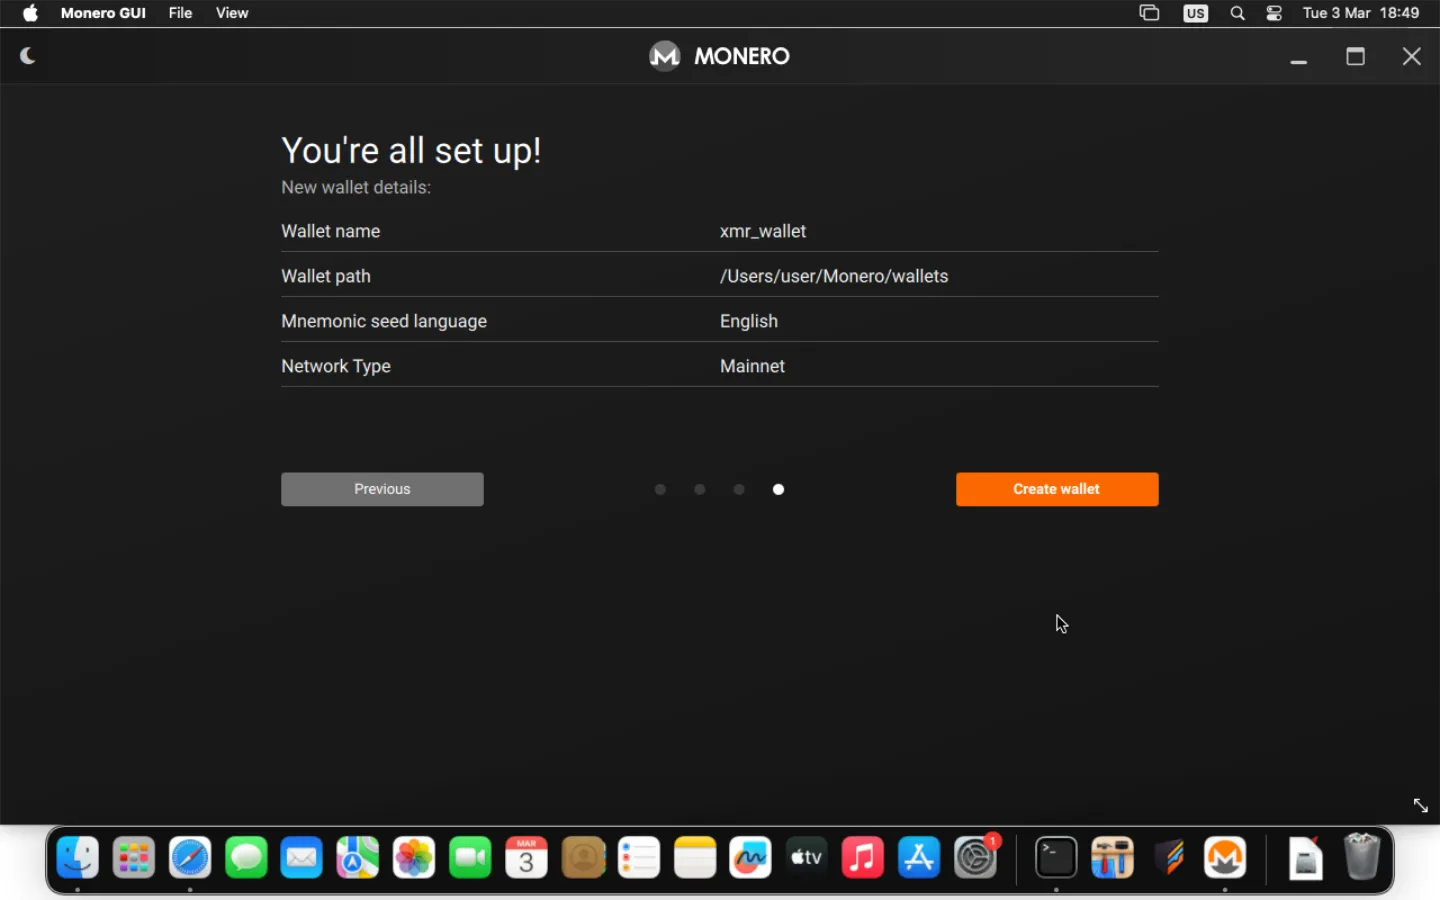
Task: Maximize the Monero window
Action: point(1355,56)
